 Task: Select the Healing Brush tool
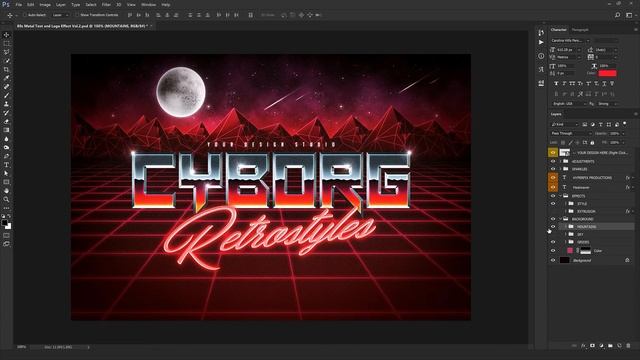click(6, 87)
